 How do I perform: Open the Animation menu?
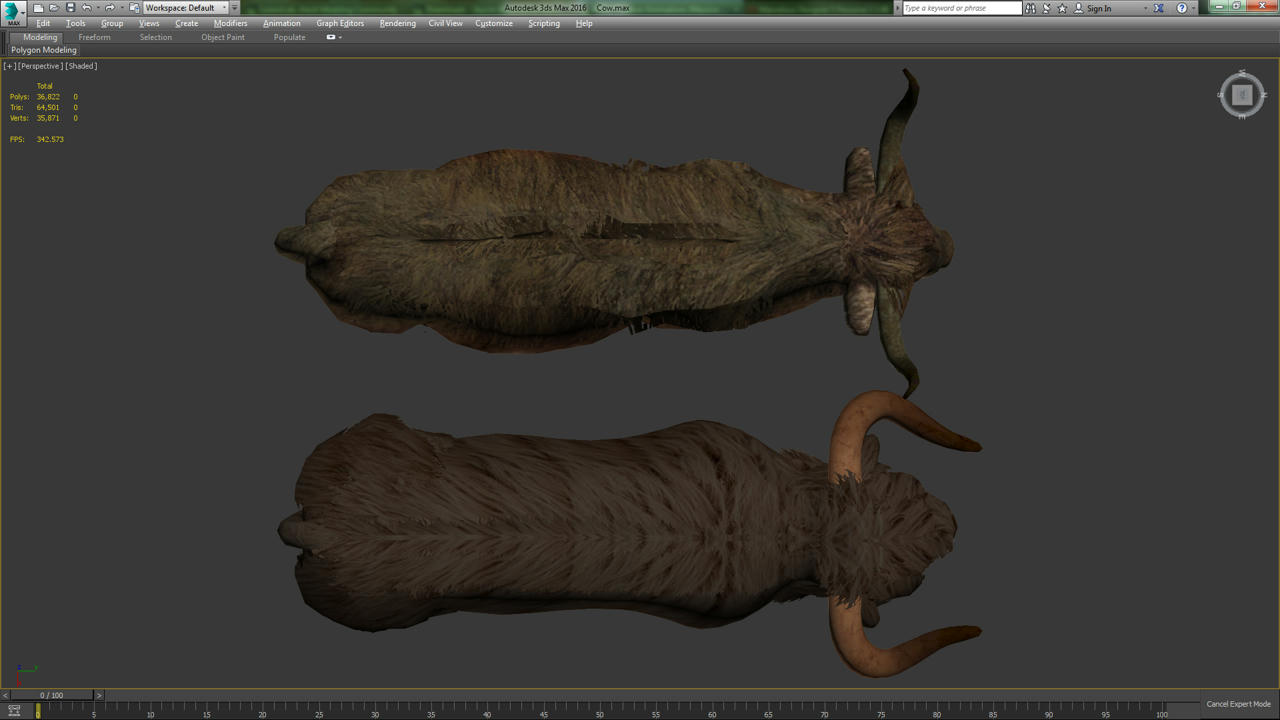coord(282,23)
